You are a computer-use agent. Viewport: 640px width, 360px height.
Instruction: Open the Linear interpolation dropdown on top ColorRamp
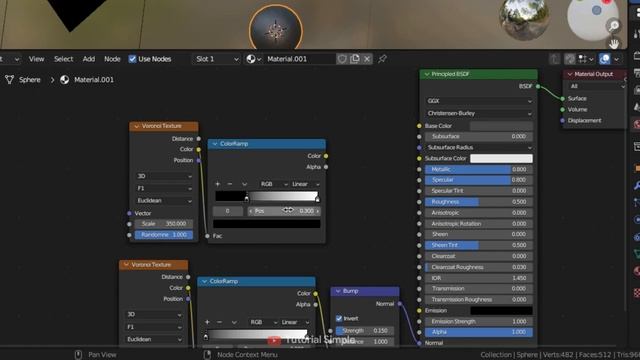305,184
